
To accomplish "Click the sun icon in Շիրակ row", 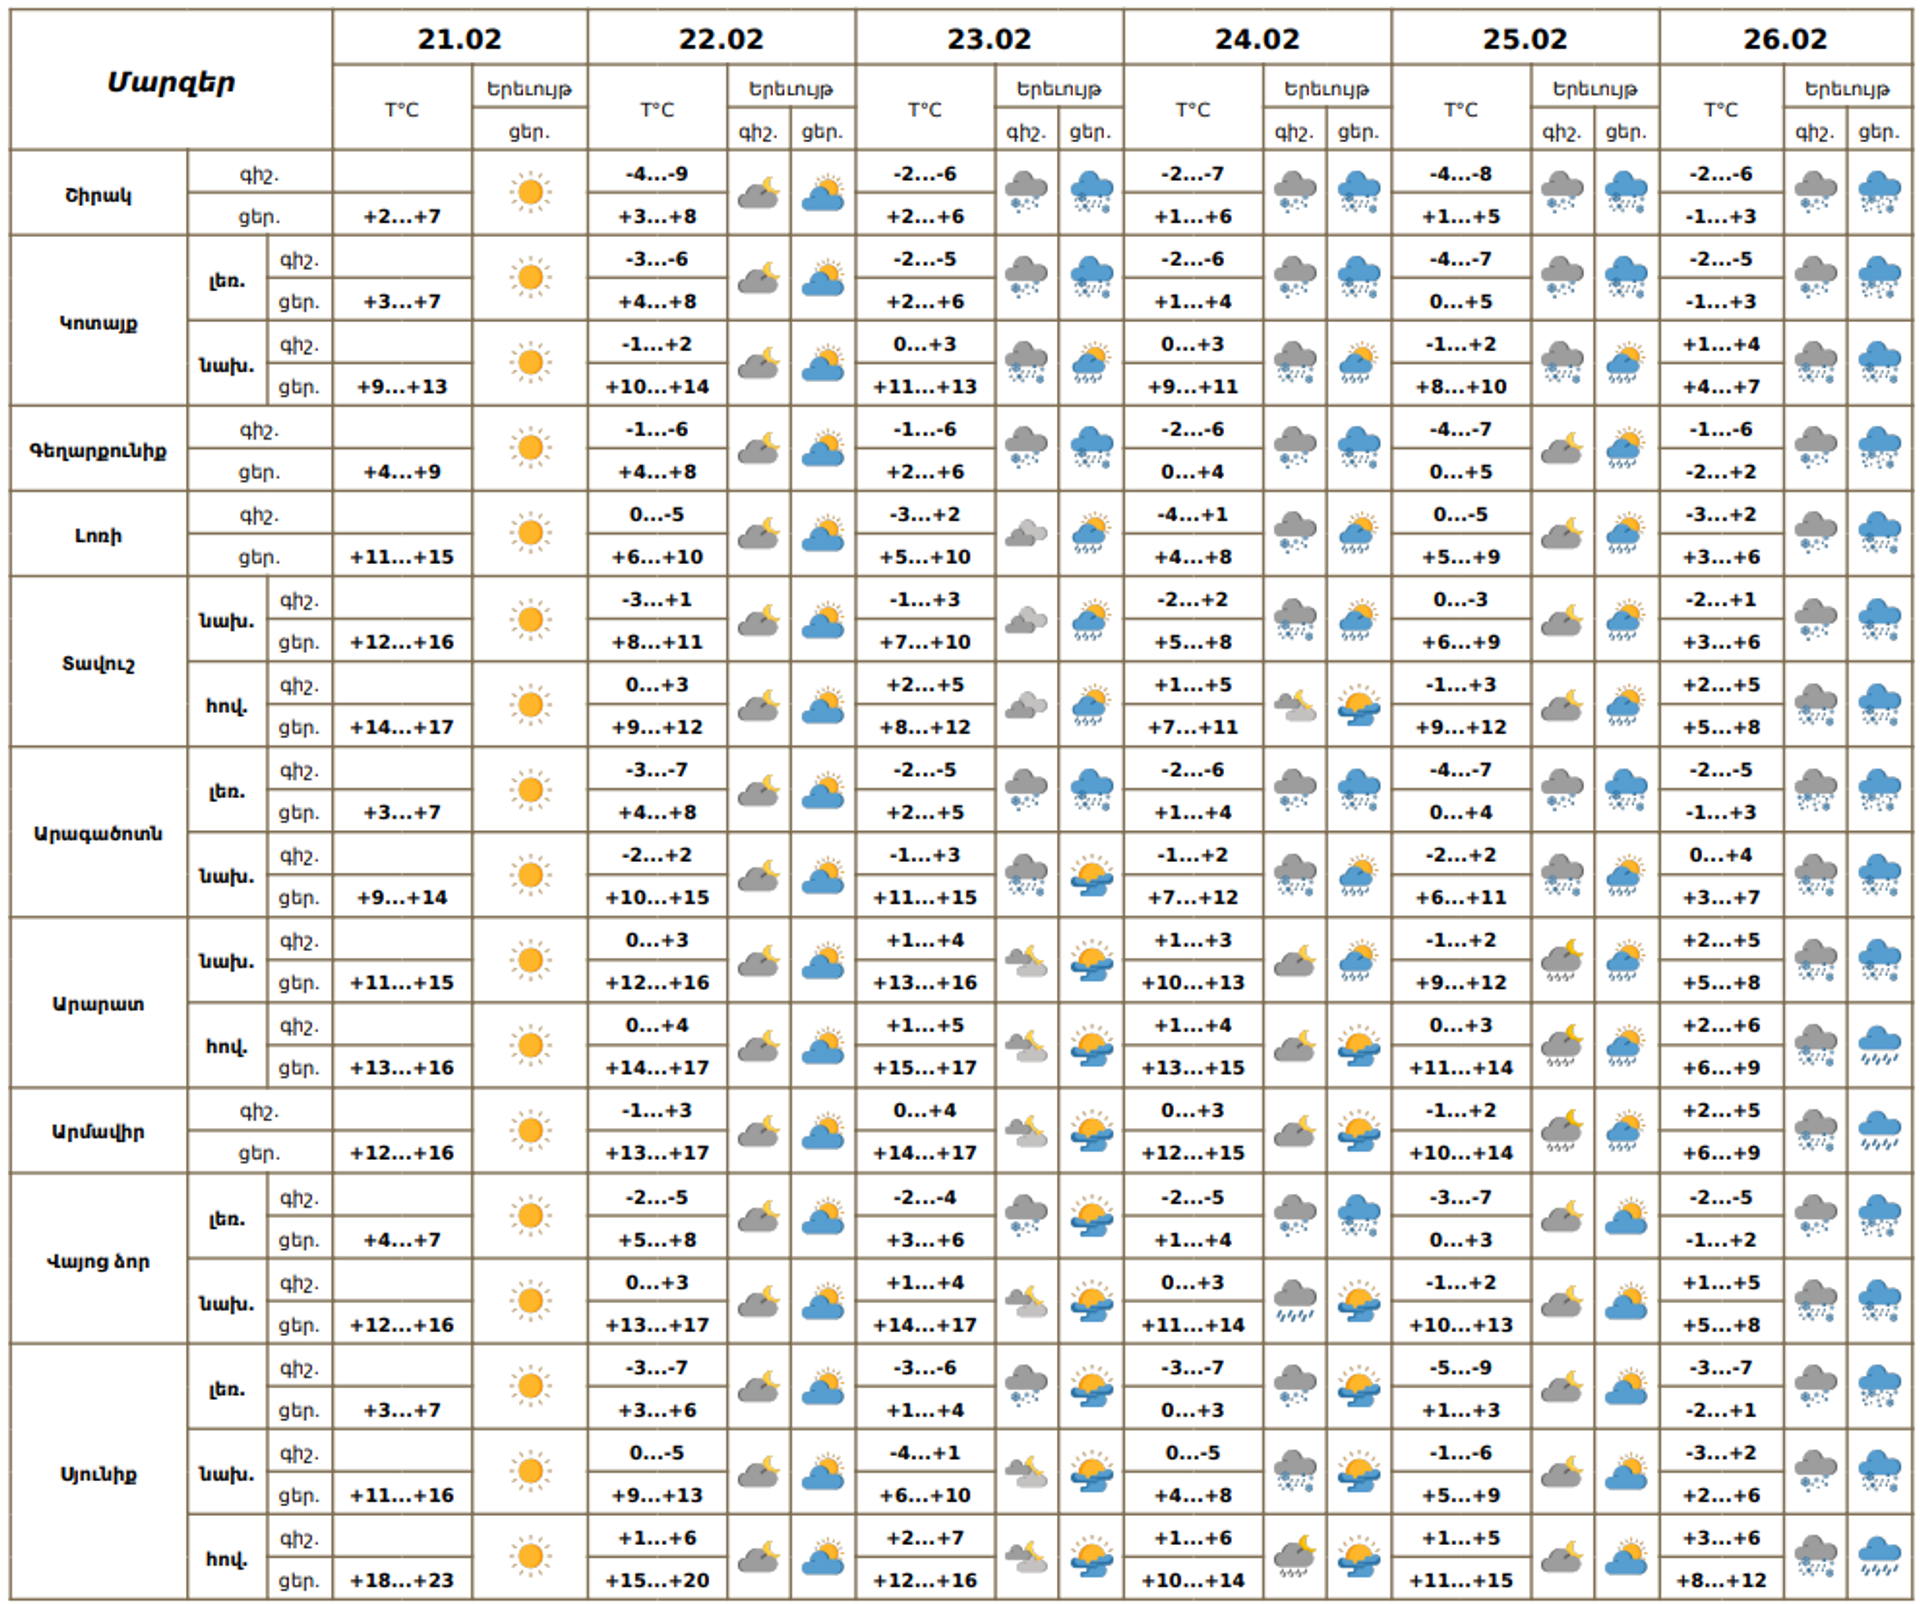I will [530, 193].
